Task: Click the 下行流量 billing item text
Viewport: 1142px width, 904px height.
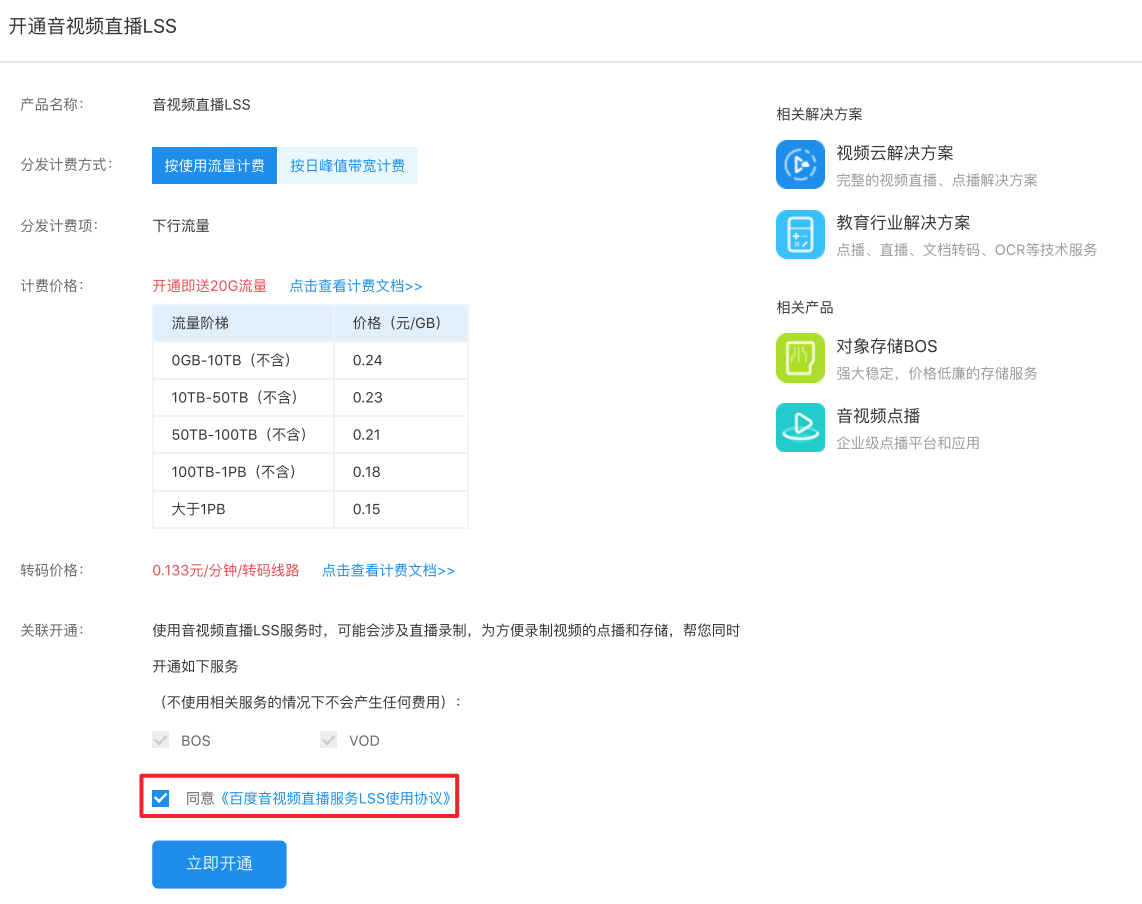Action: pos(181,226)
